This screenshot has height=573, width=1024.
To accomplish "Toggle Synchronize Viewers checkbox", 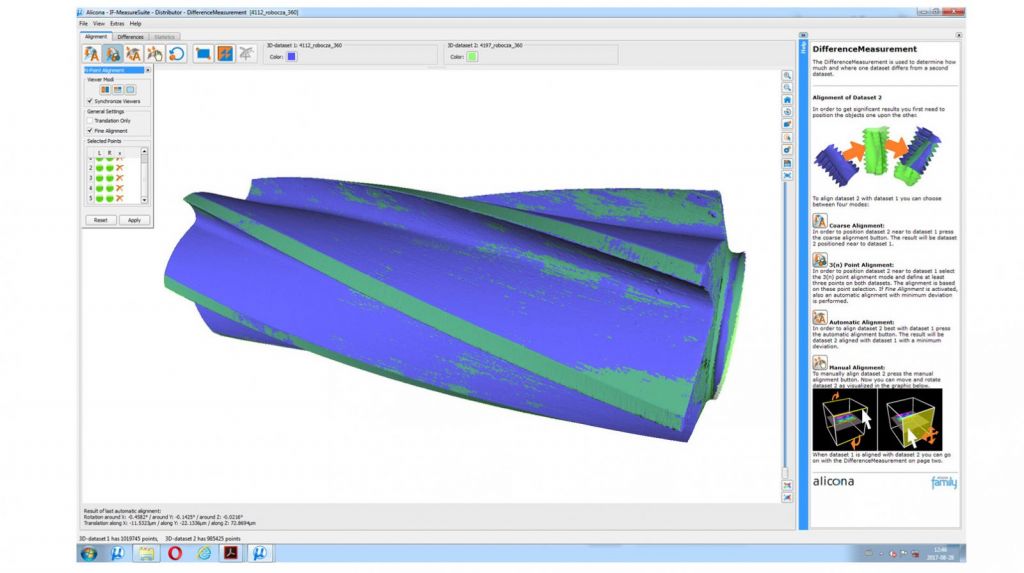I will (x=90, y=101).
